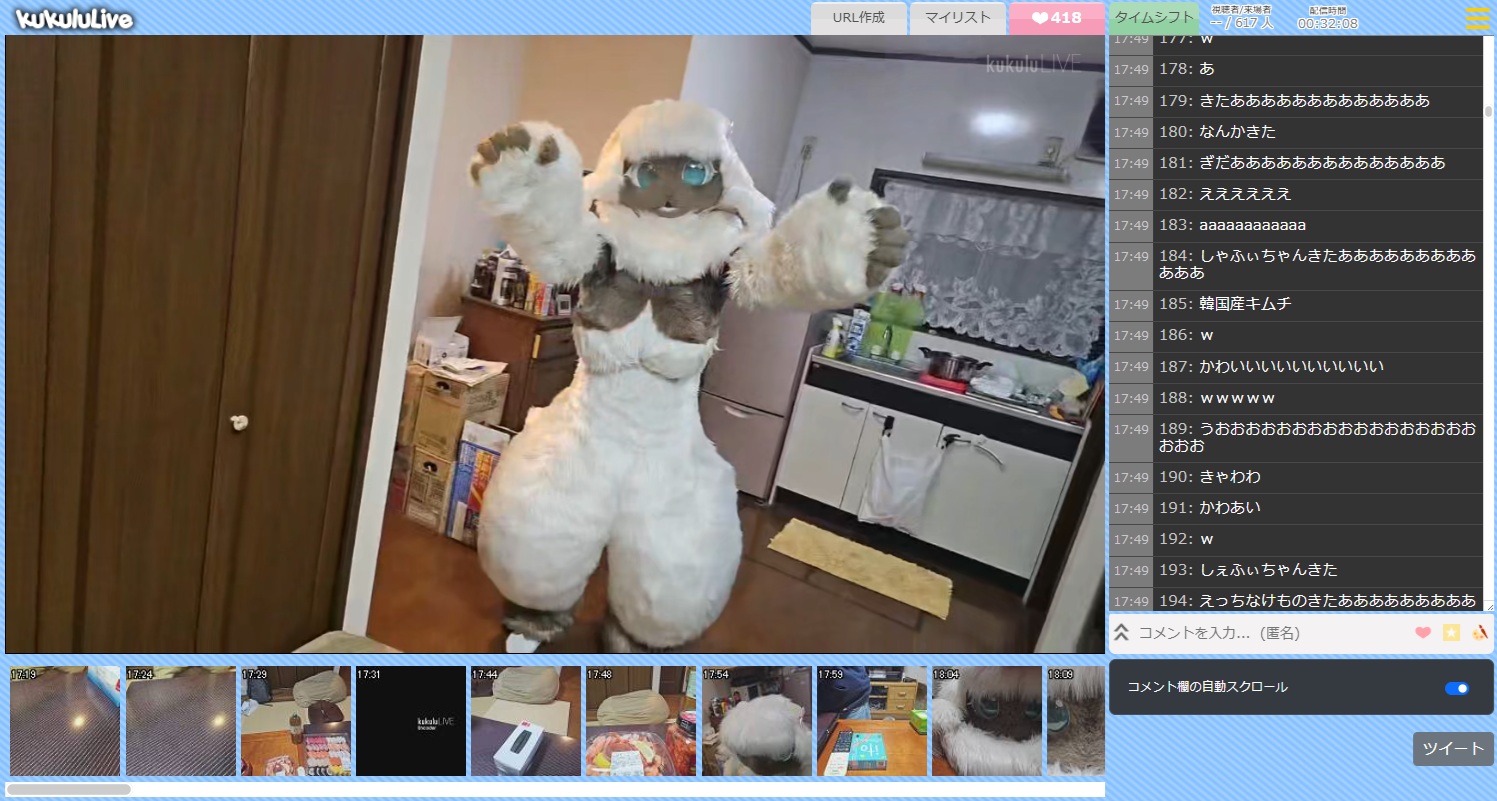Open the マイリスト tab
Image resolution: width=1497 pixels, height=801 pixels.
[x=957, y=18]
